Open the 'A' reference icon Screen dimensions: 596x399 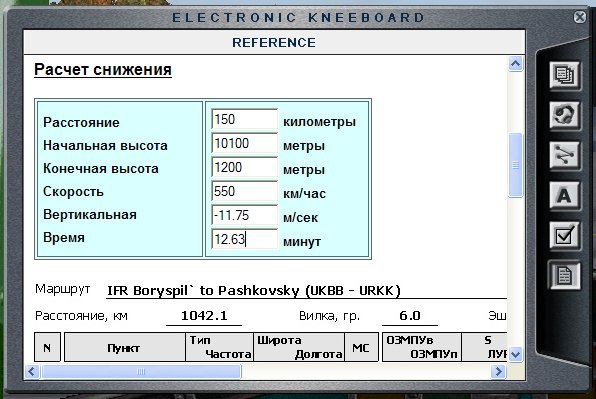click(x=564, y=196)
